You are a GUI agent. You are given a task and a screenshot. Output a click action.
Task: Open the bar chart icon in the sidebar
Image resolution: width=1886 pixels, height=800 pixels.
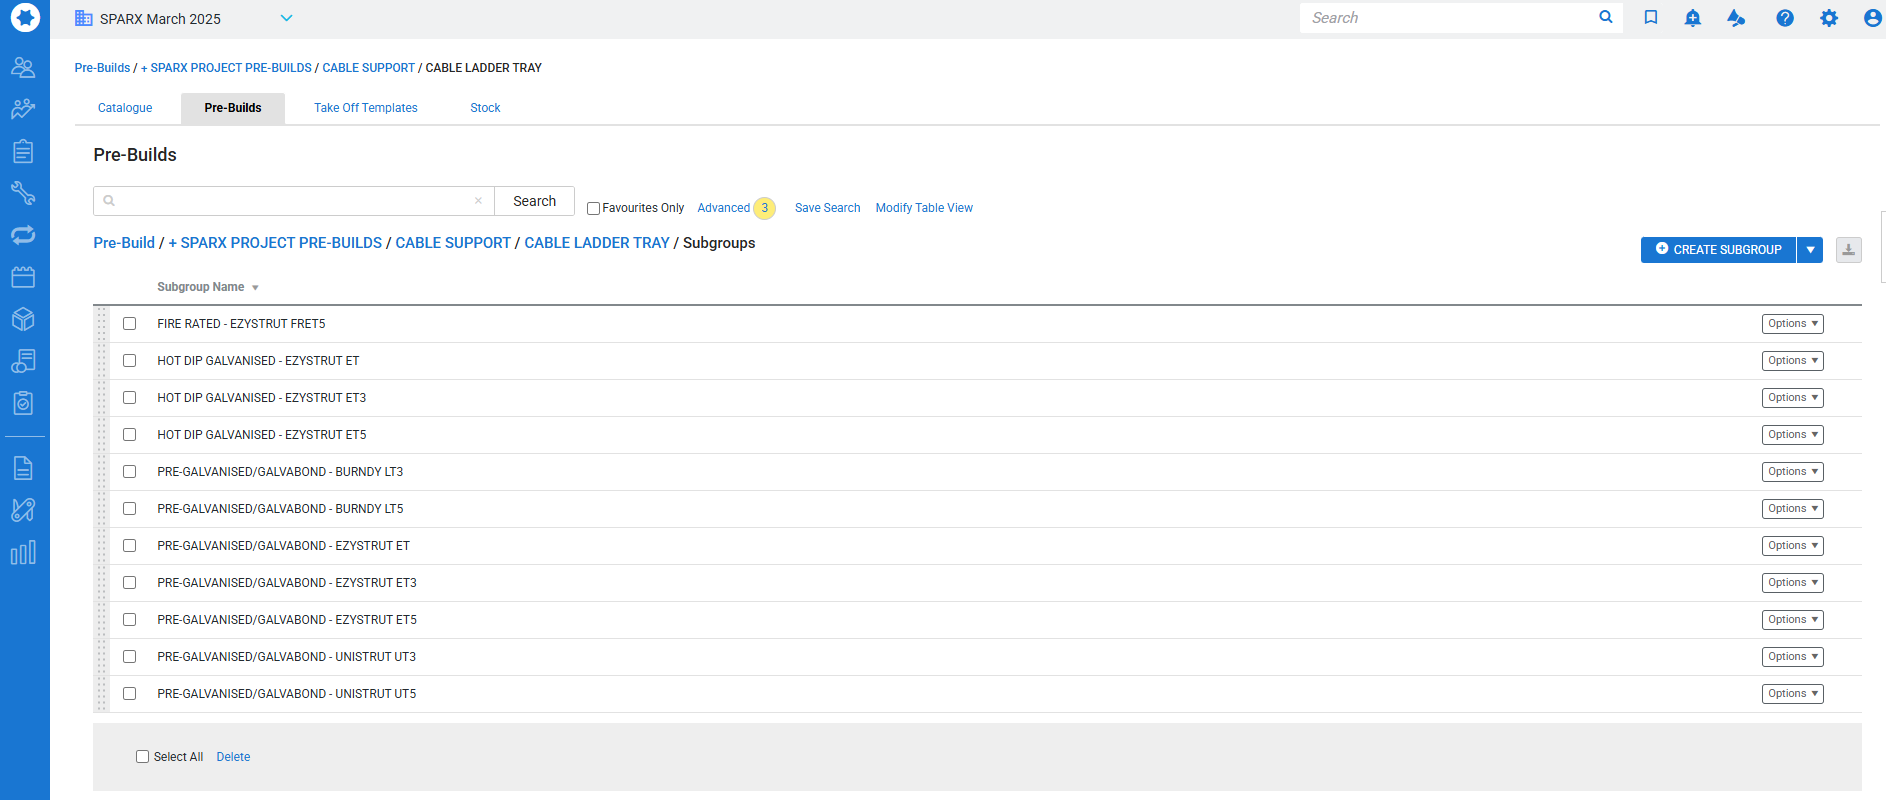click(x=23, y=552)
